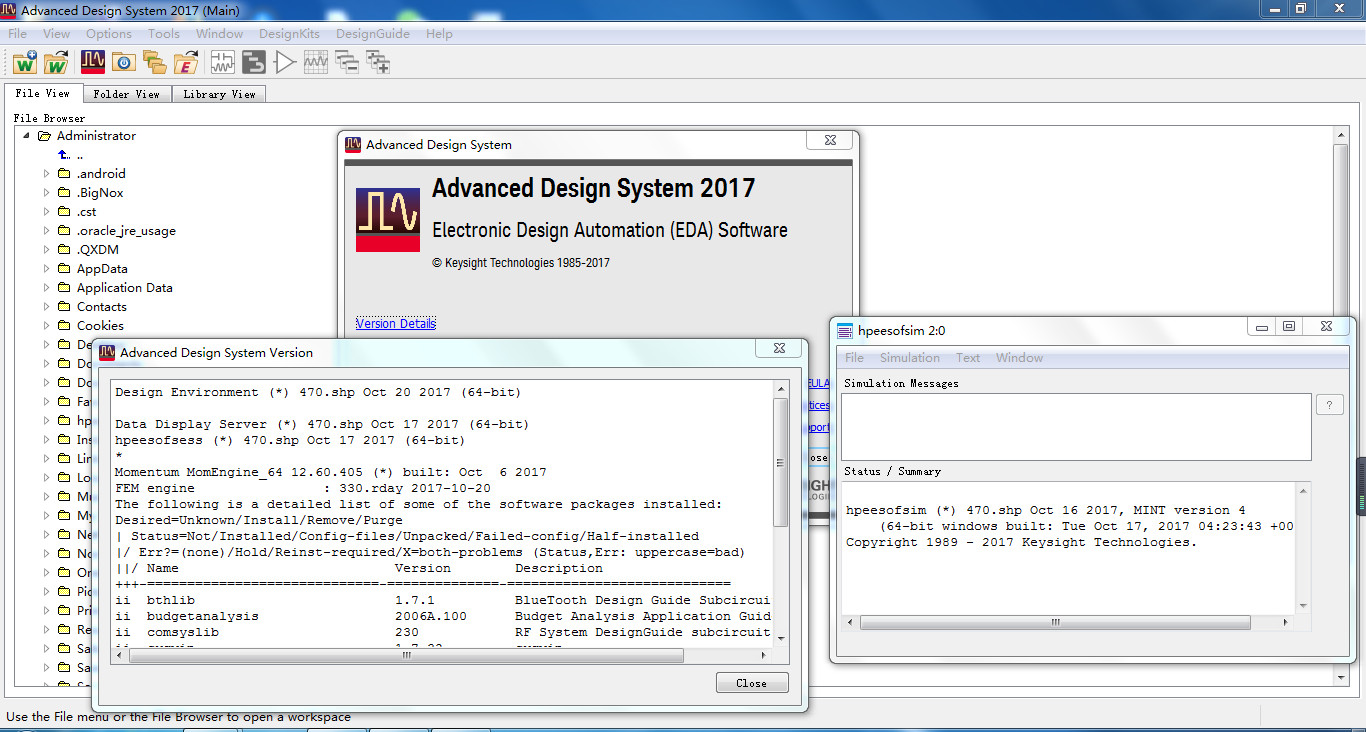Click the help question mark in hpeesofsim
Viewport: 1366px width, 732px height.
point(1329,404)
